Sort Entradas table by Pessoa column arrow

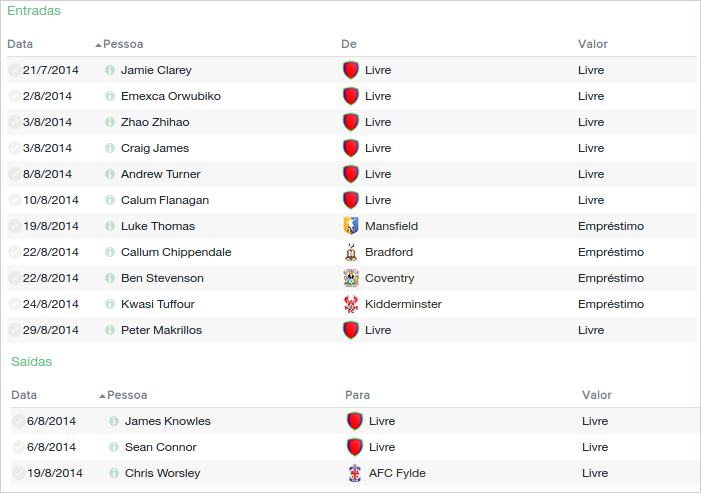(x=99, y=45)
